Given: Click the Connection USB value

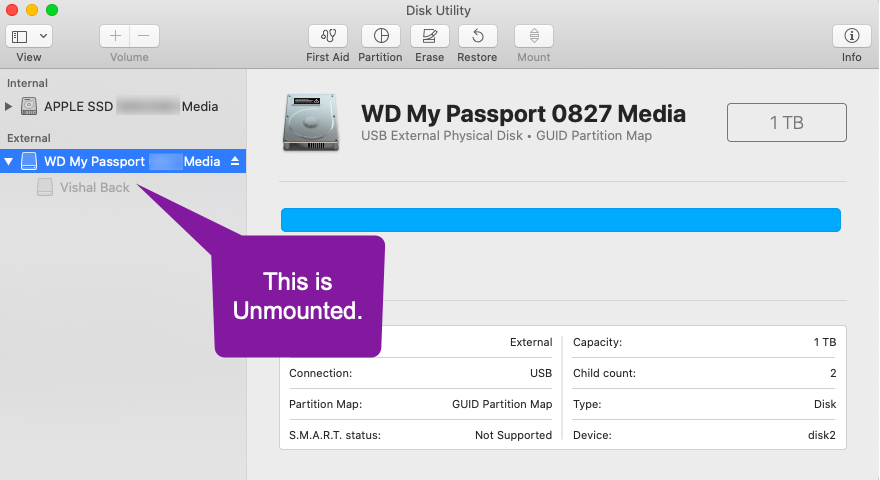Looking at the screenshot, I should [541, 373].
